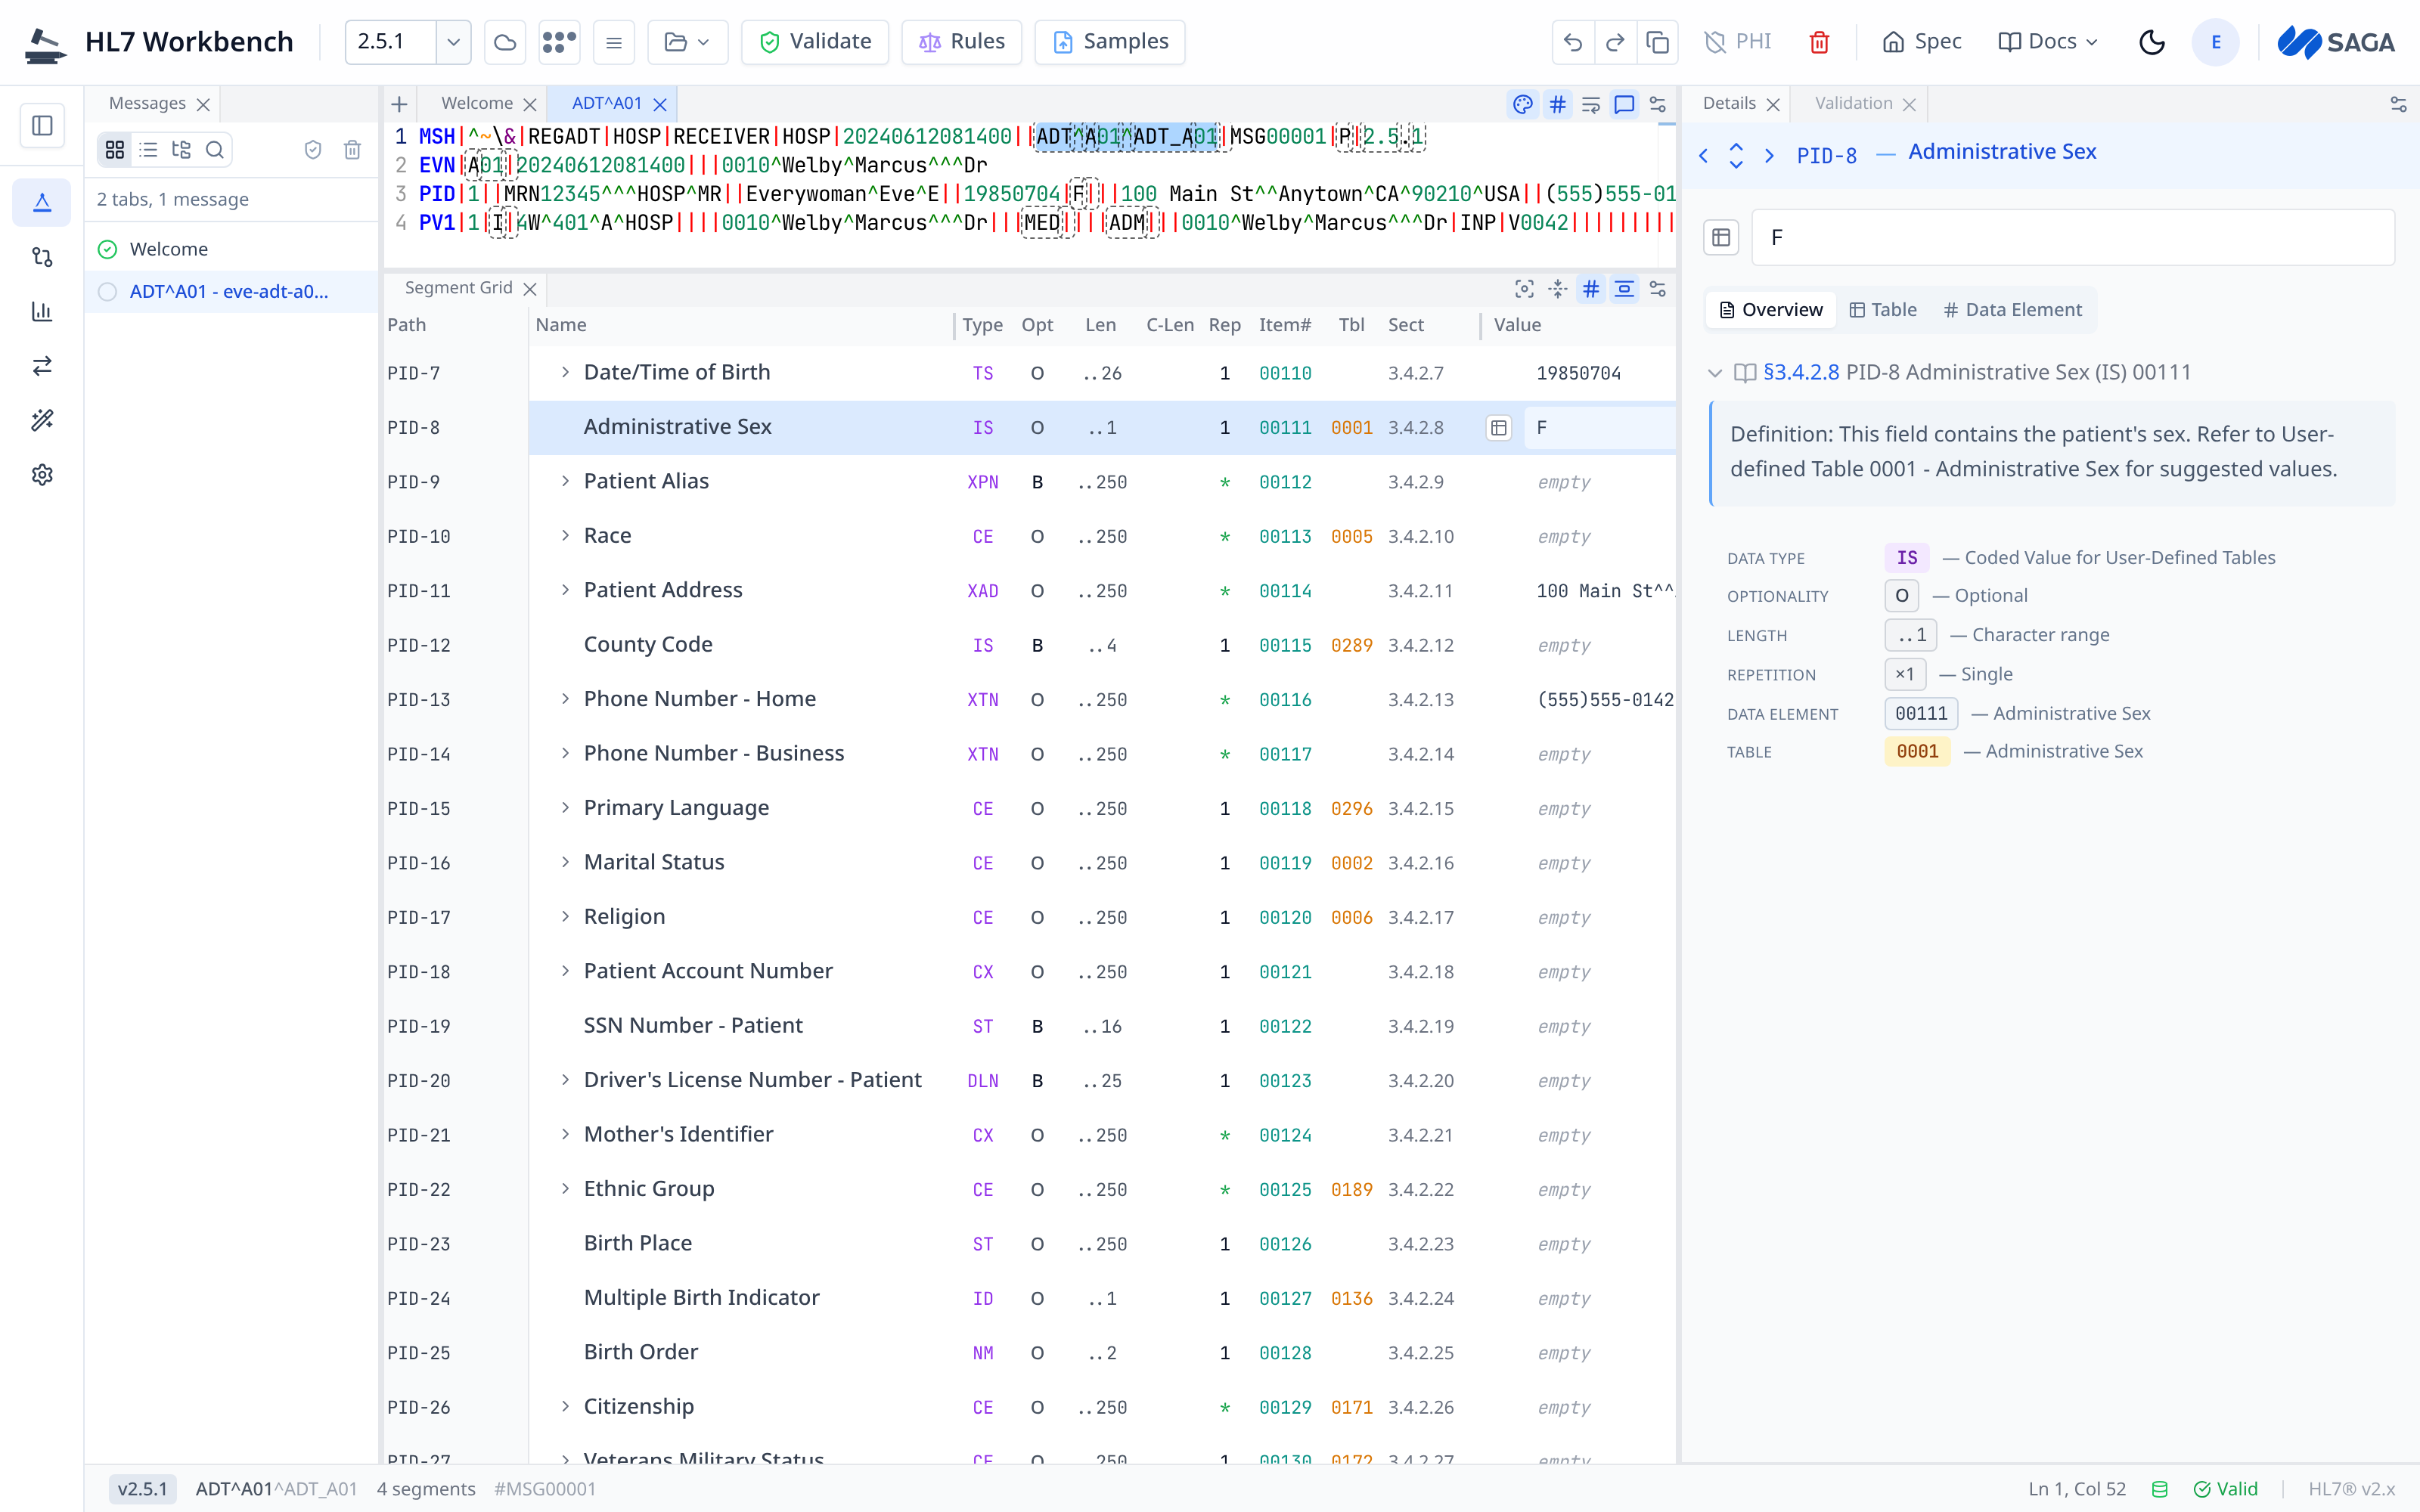Viewport: 2420px width, 1512px height.
Task: Click table 0001 badge in Details
Action: coord(1917,752)
